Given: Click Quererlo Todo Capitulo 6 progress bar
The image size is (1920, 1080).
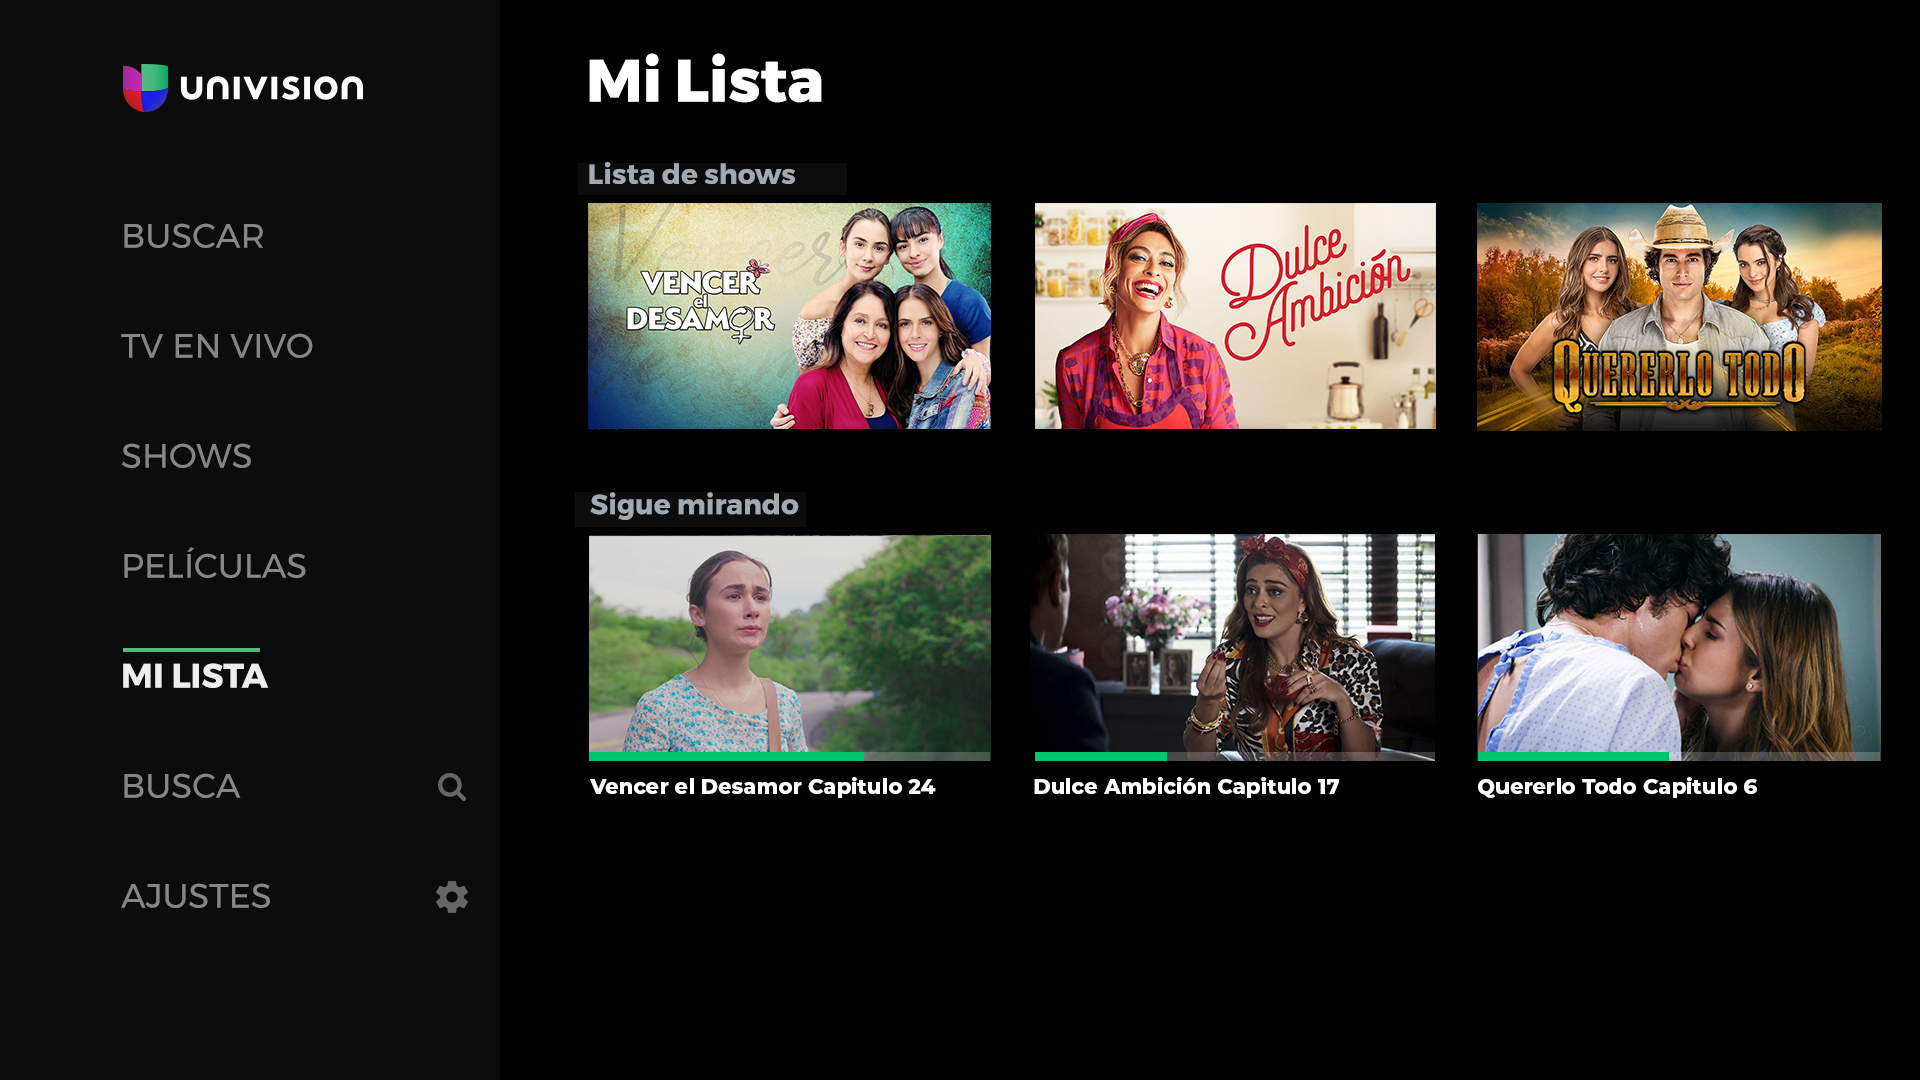Looking at the screenshot, I should 1679,756.
